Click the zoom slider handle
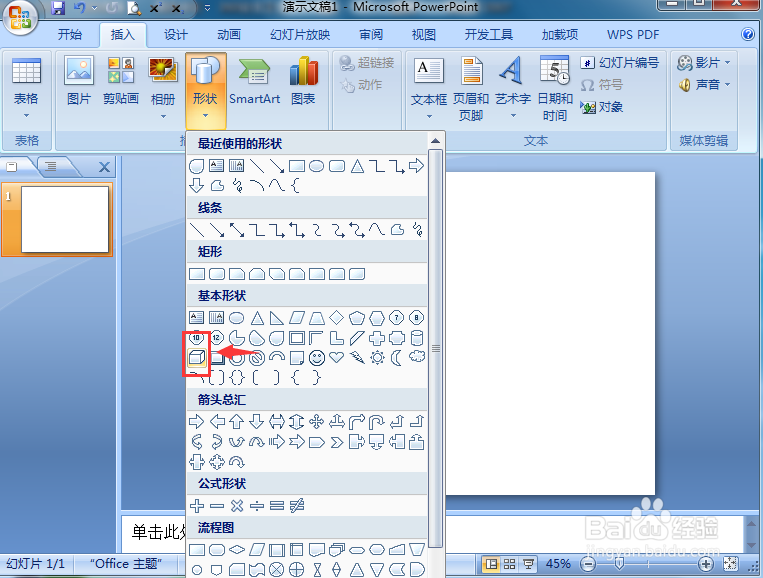Viewport: 763px width, 578px height. [619, 563]
